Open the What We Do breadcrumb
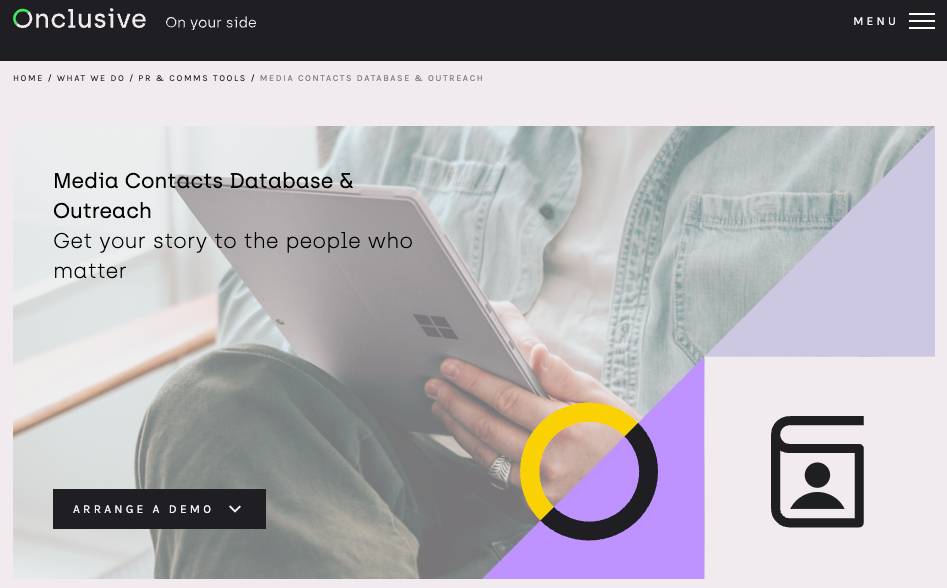Viewport: 947px width, 588px height. pyautogui.click(x=91, y=78)
